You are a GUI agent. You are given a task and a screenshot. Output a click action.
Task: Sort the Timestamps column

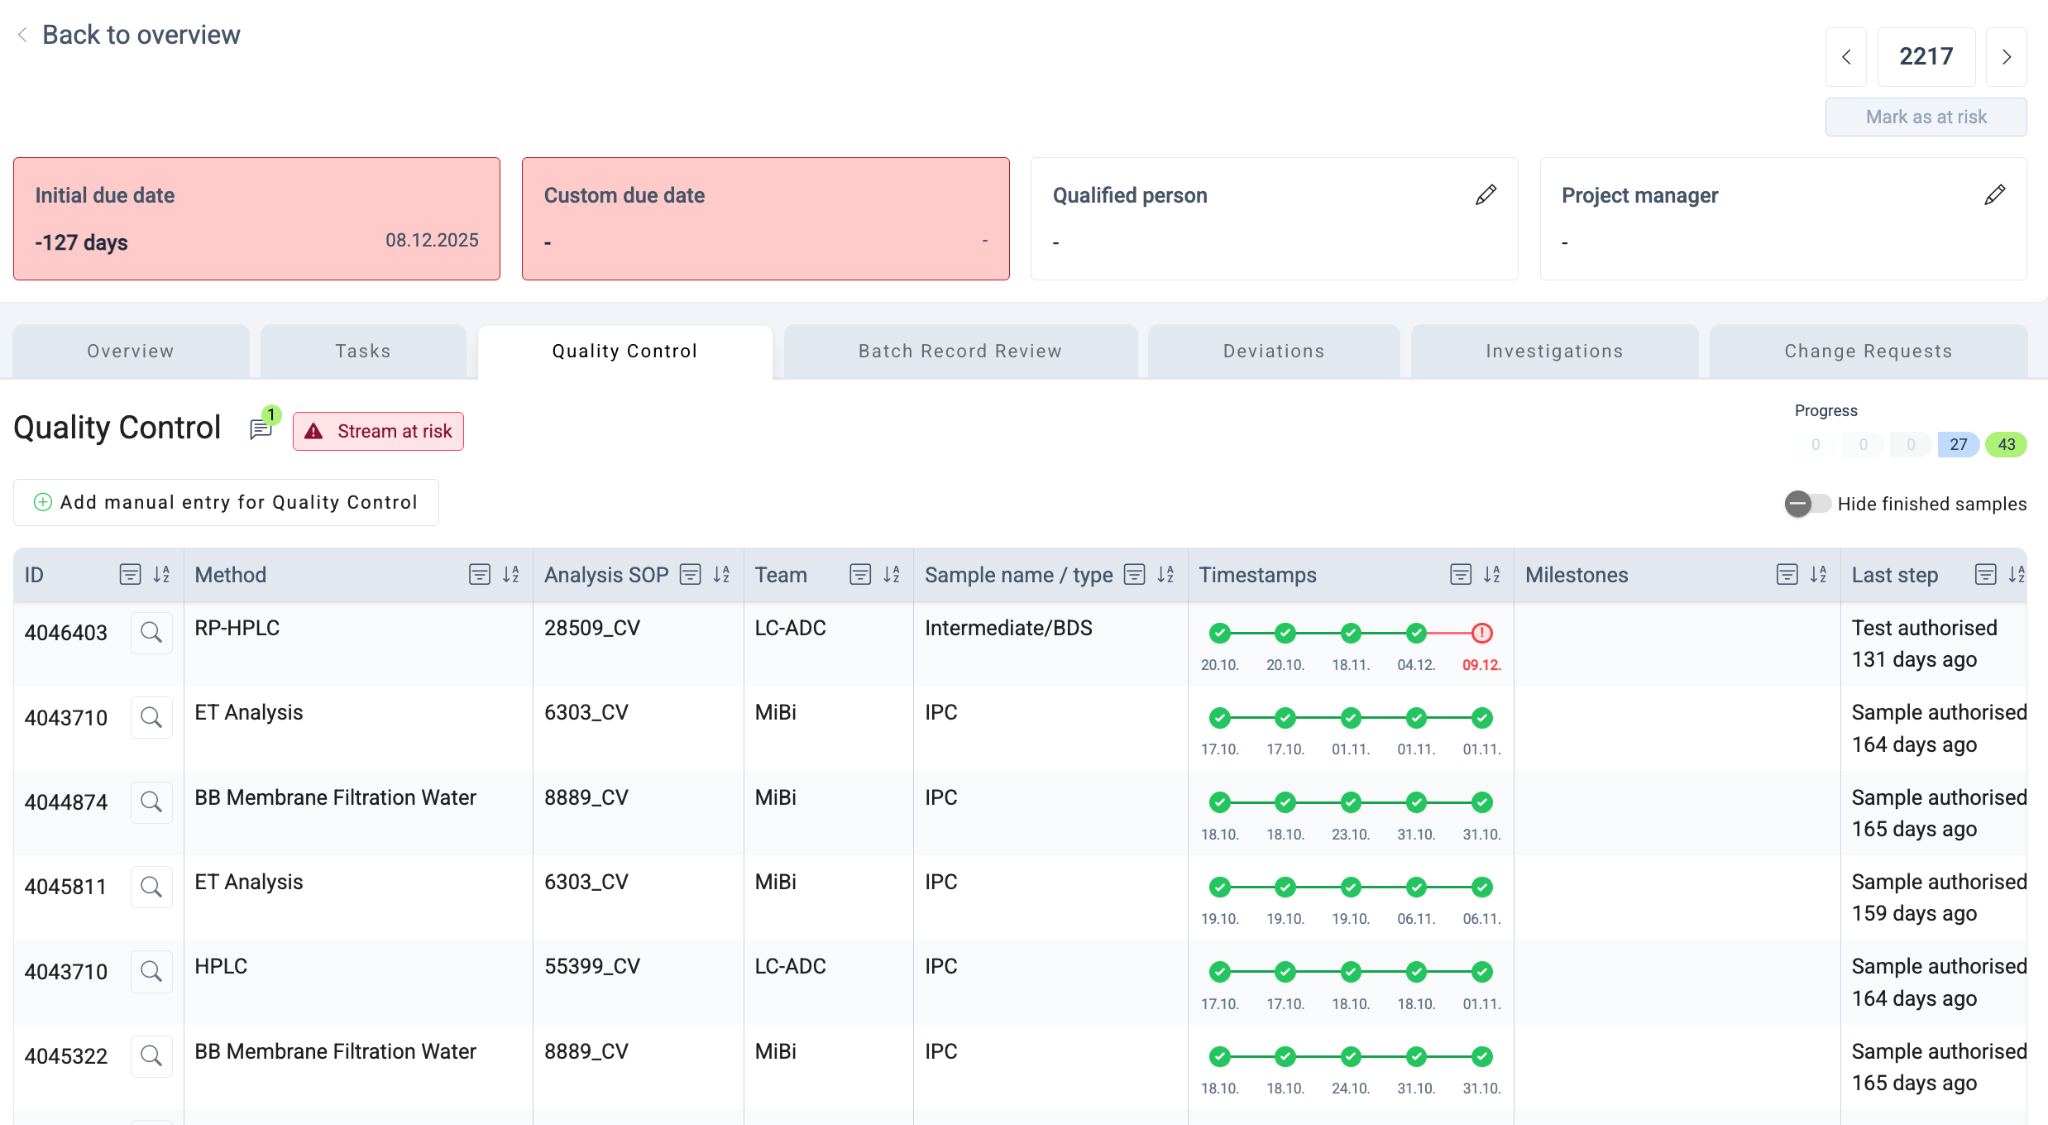pyautogui.click(x=1492, y=575)
